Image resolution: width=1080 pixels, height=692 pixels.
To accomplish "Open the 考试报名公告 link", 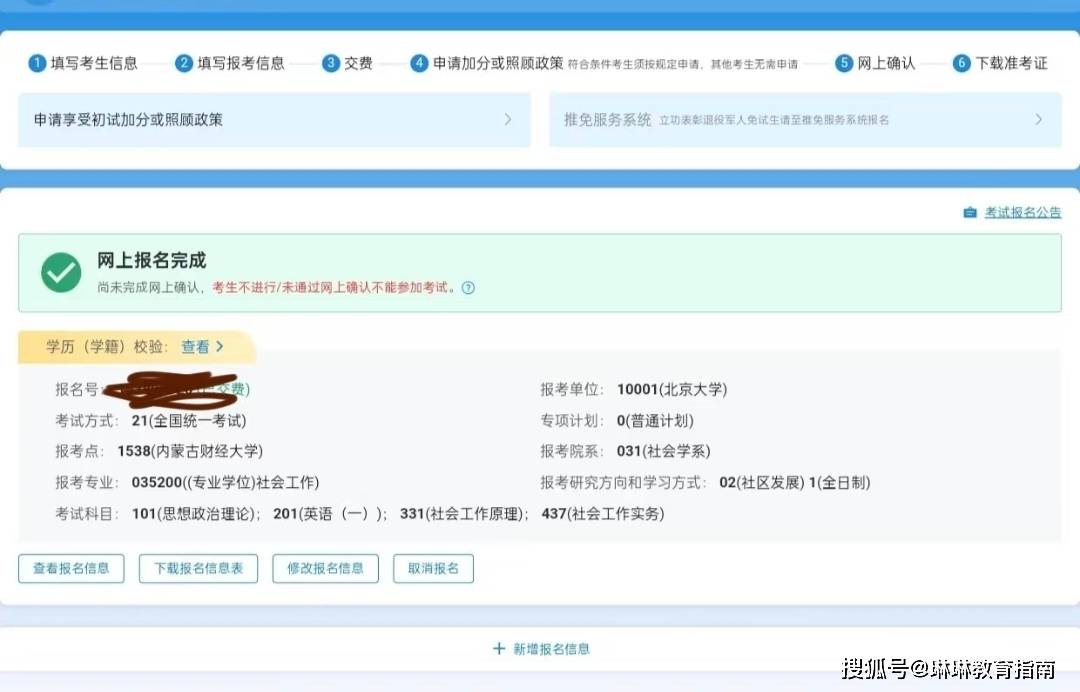I will [x=1022, y=213].
